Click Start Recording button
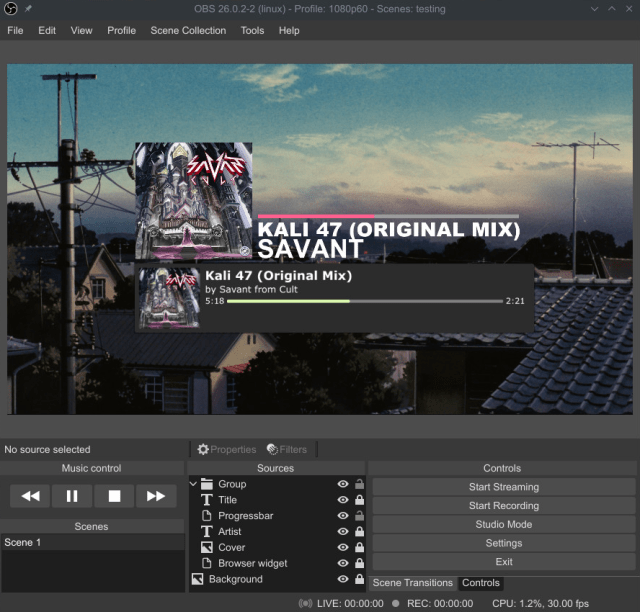The height and width of the screenshot is (612, 640). pos(504,506)
